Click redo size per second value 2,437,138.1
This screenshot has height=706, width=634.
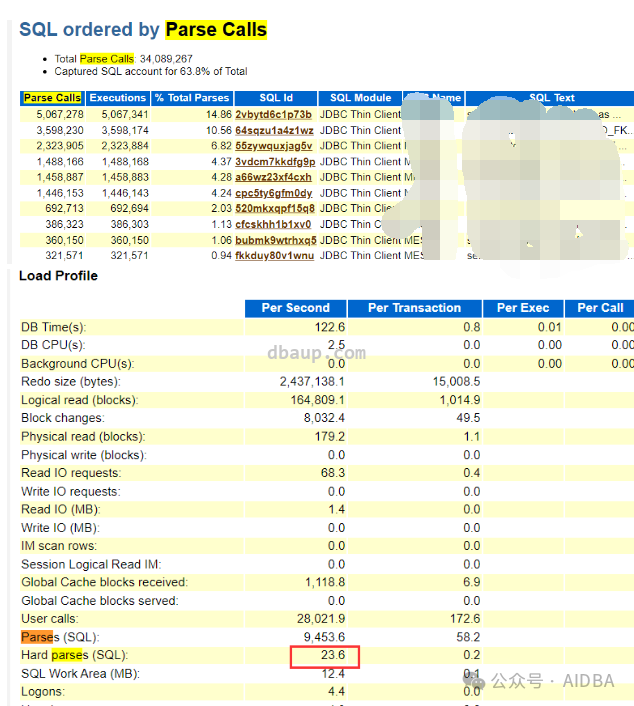(312, 381)
